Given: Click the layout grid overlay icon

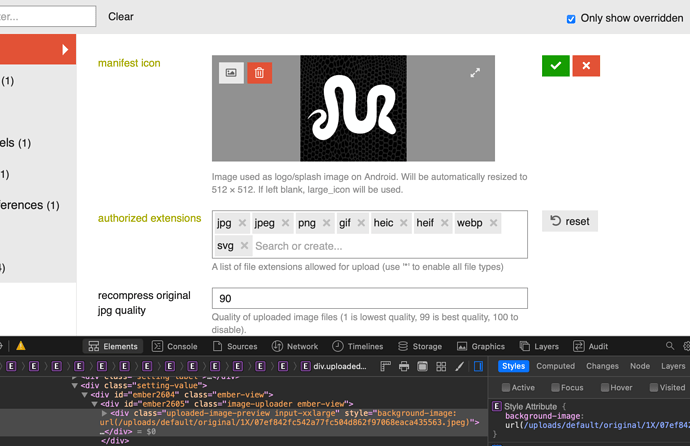Looking at the screenshot, I should tap(441, 366).
